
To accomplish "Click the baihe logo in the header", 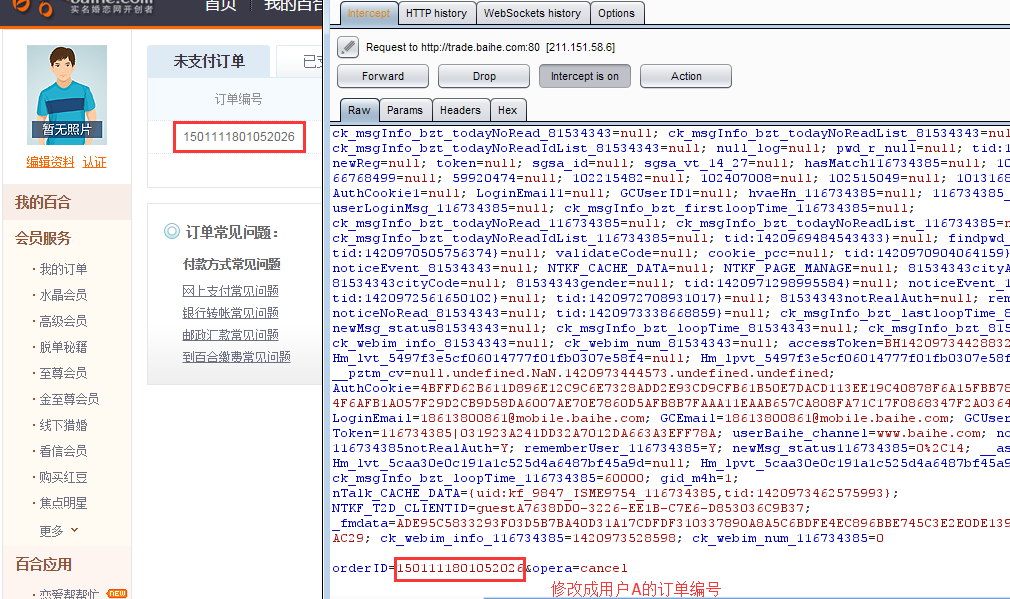I will pos(84,8).
